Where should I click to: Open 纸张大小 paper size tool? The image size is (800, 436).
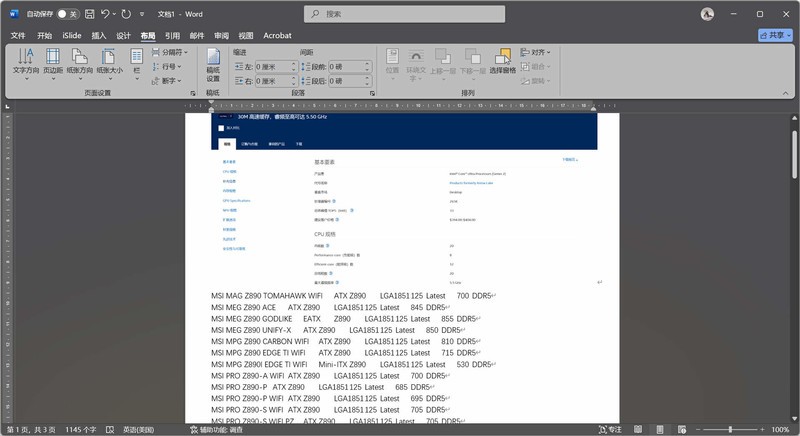110,64
